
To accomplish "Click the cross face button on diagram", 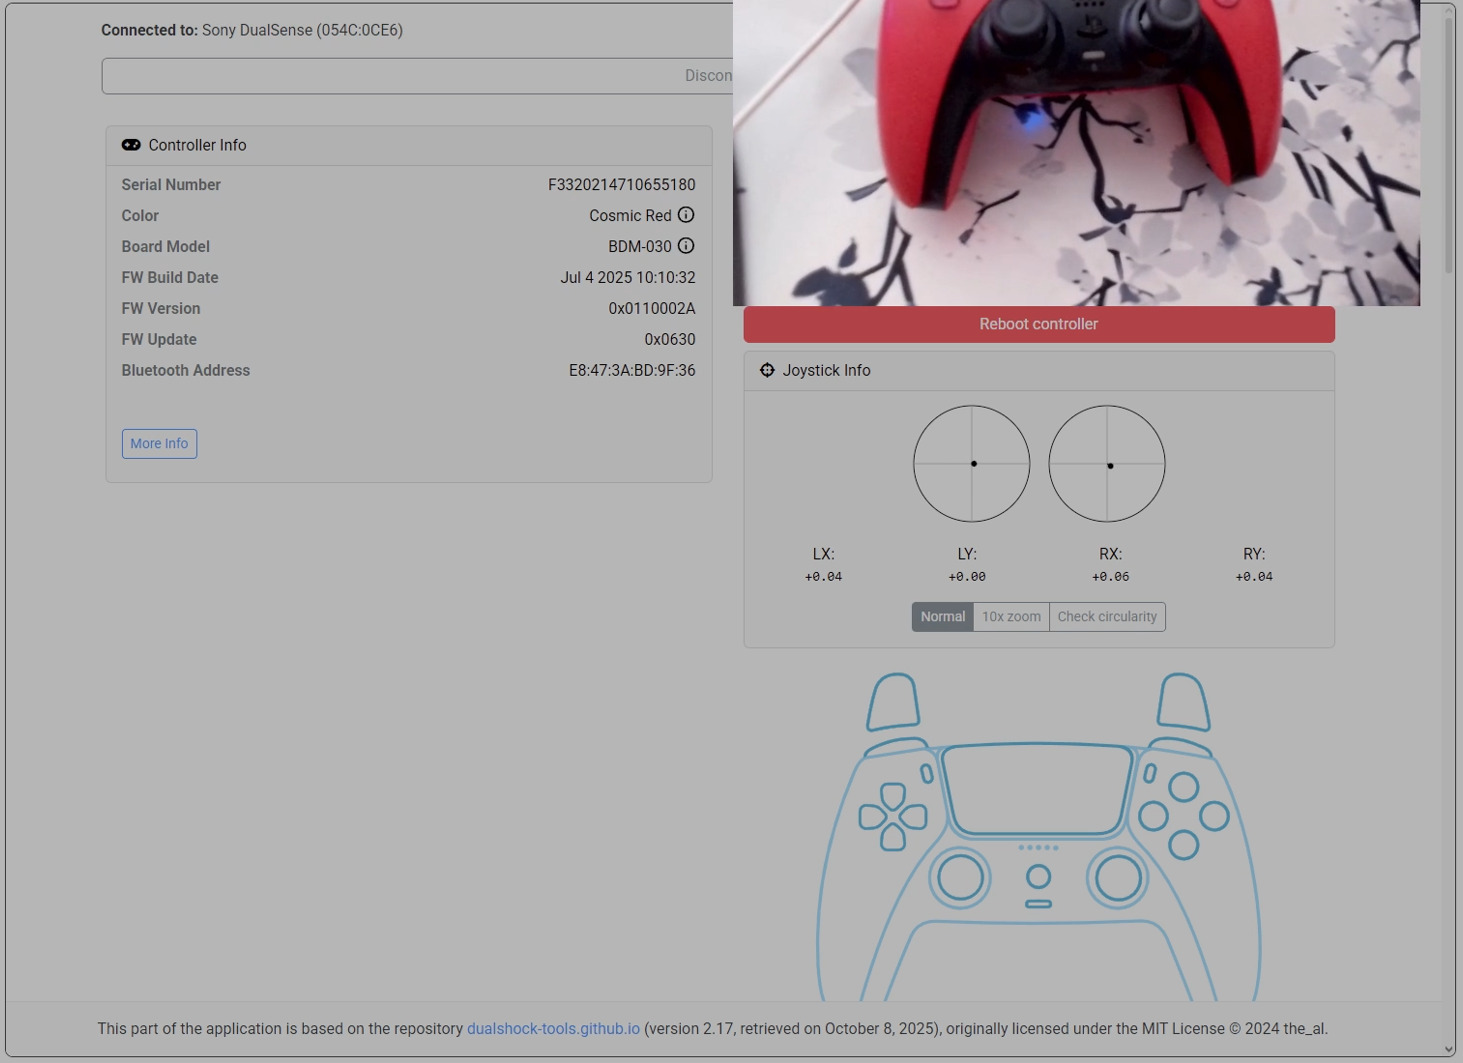I will (1184, 845).
